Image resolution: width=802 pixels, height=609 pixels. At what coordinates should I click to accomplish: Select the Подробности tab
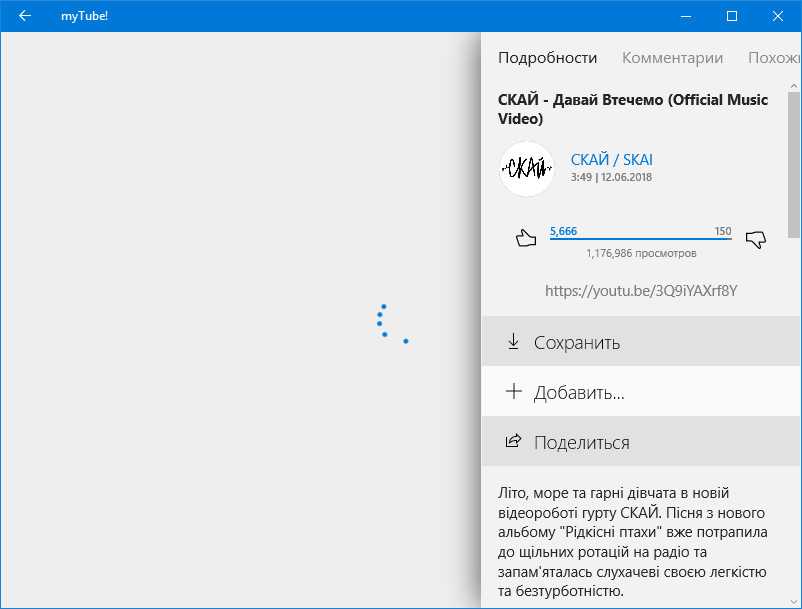coord(547,58)
